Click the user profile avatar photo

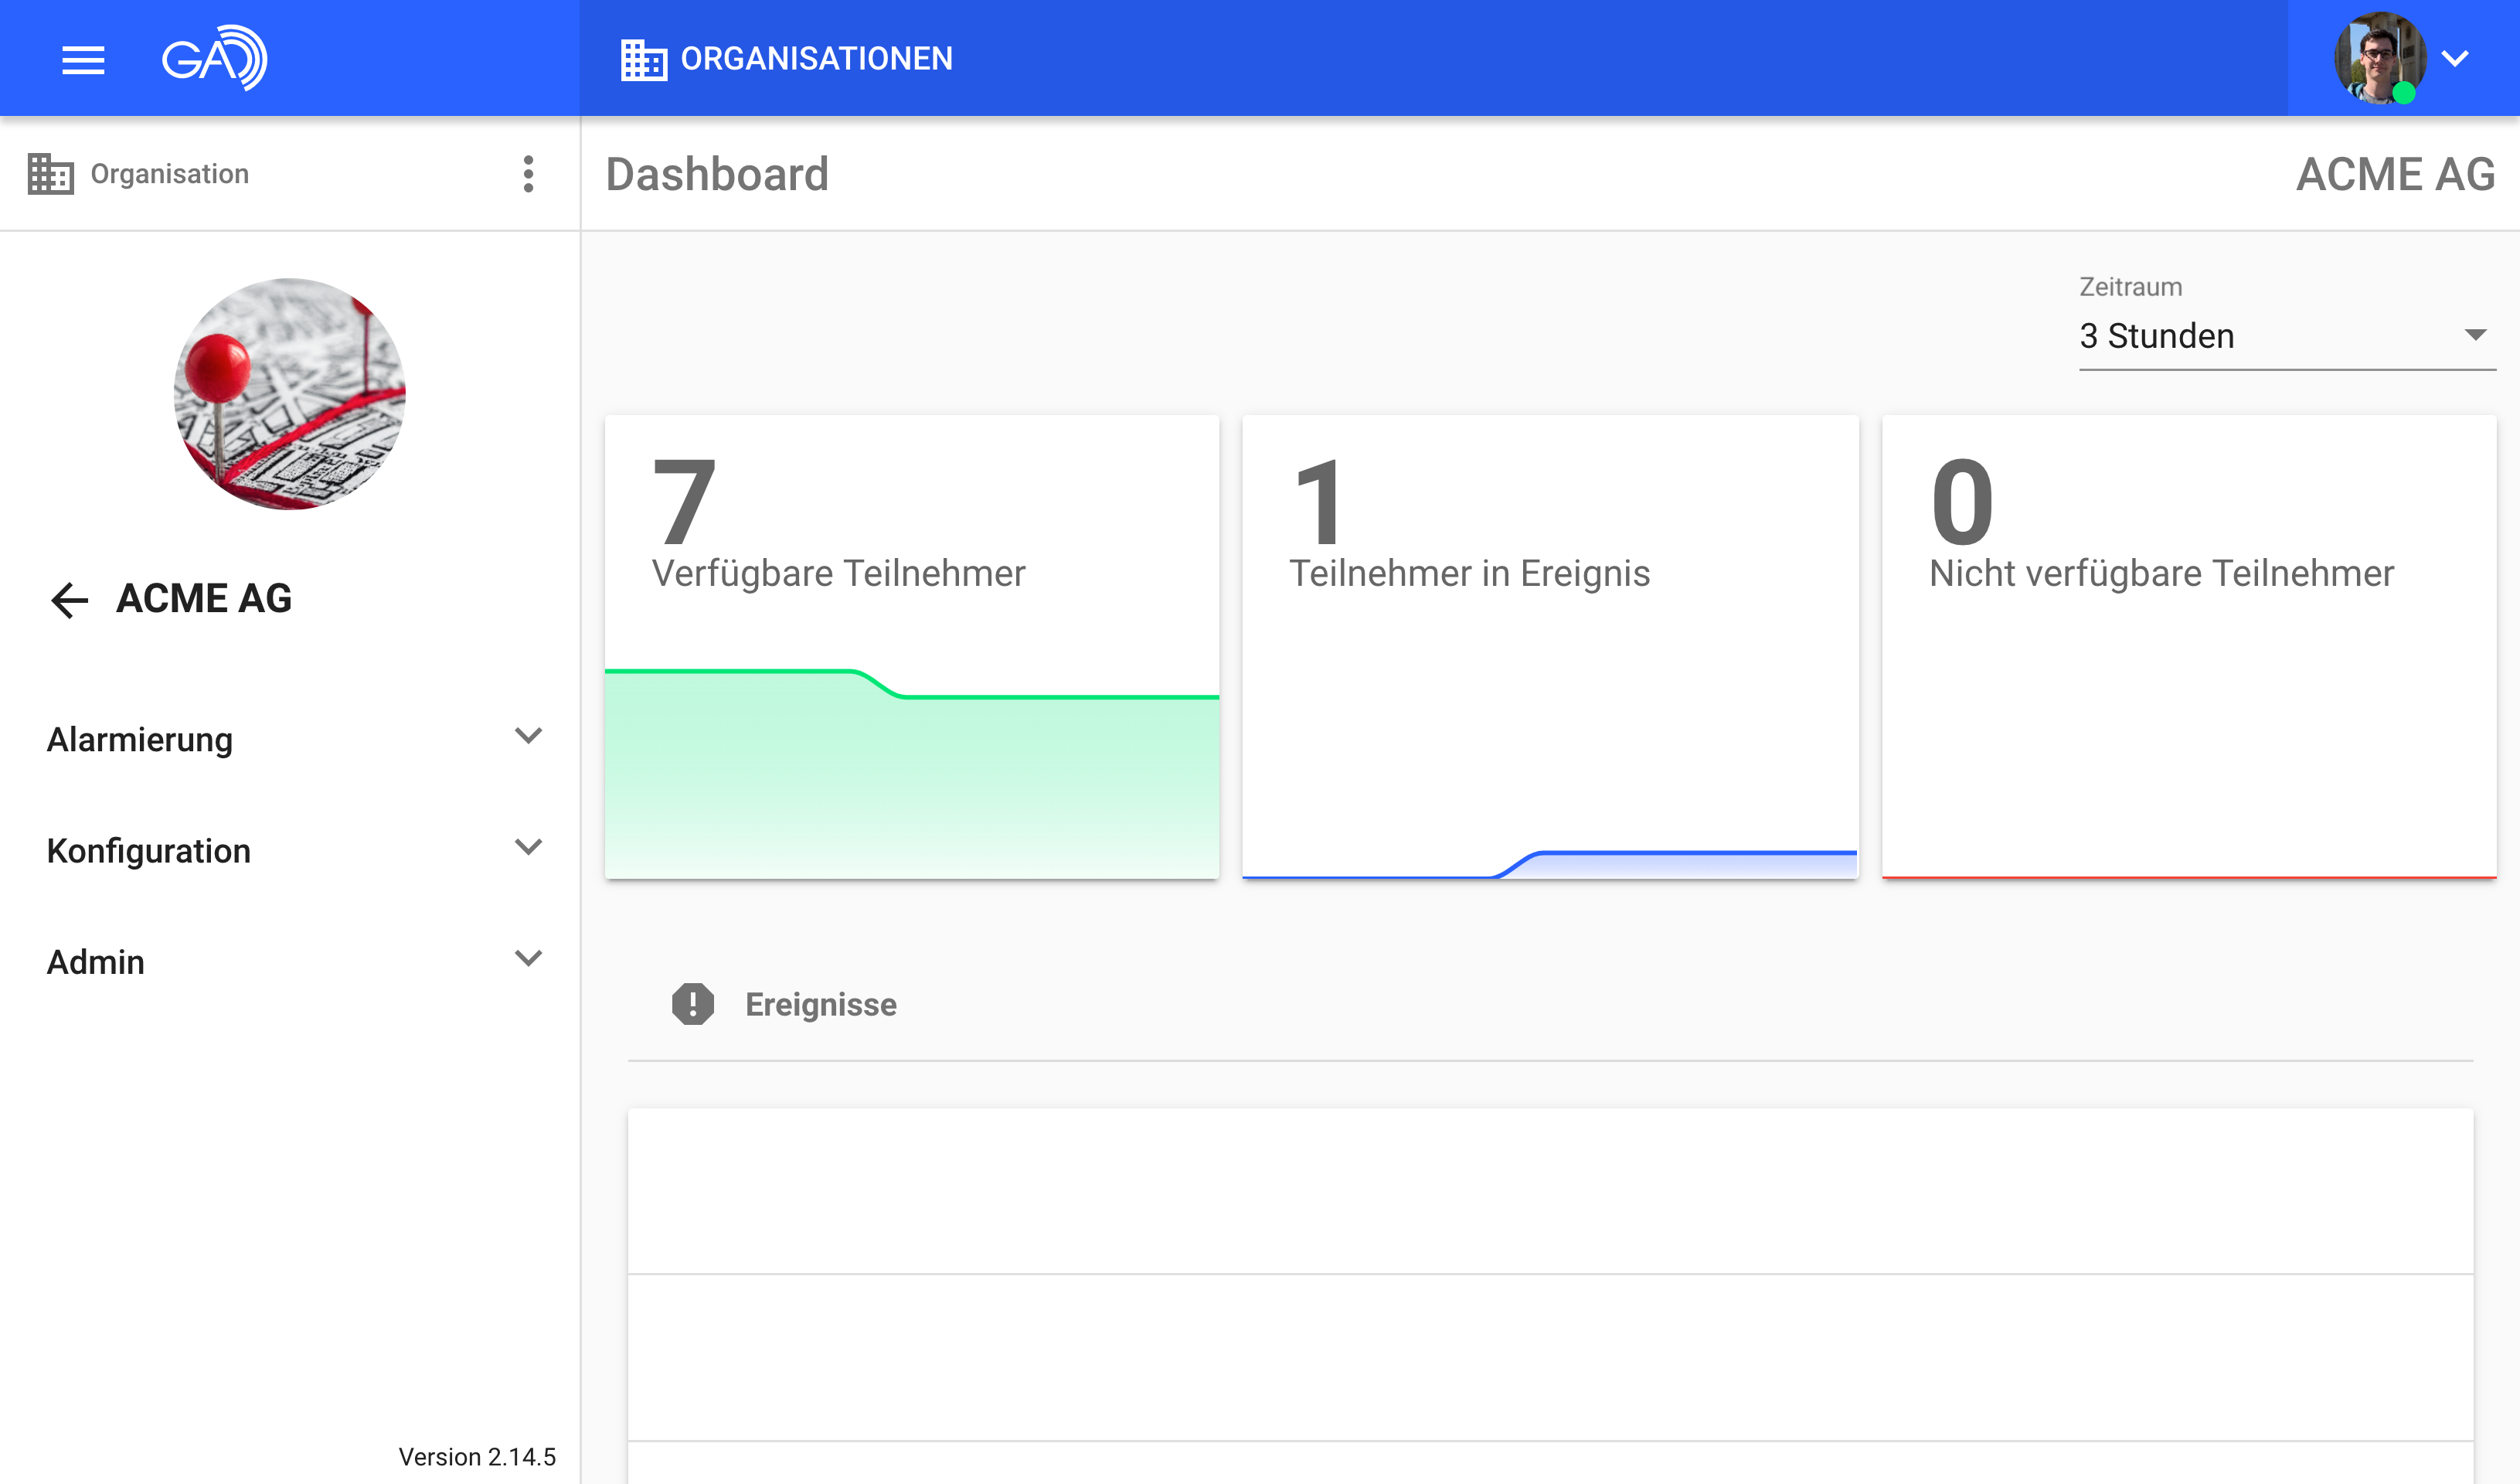click(x=2379, y=58)
